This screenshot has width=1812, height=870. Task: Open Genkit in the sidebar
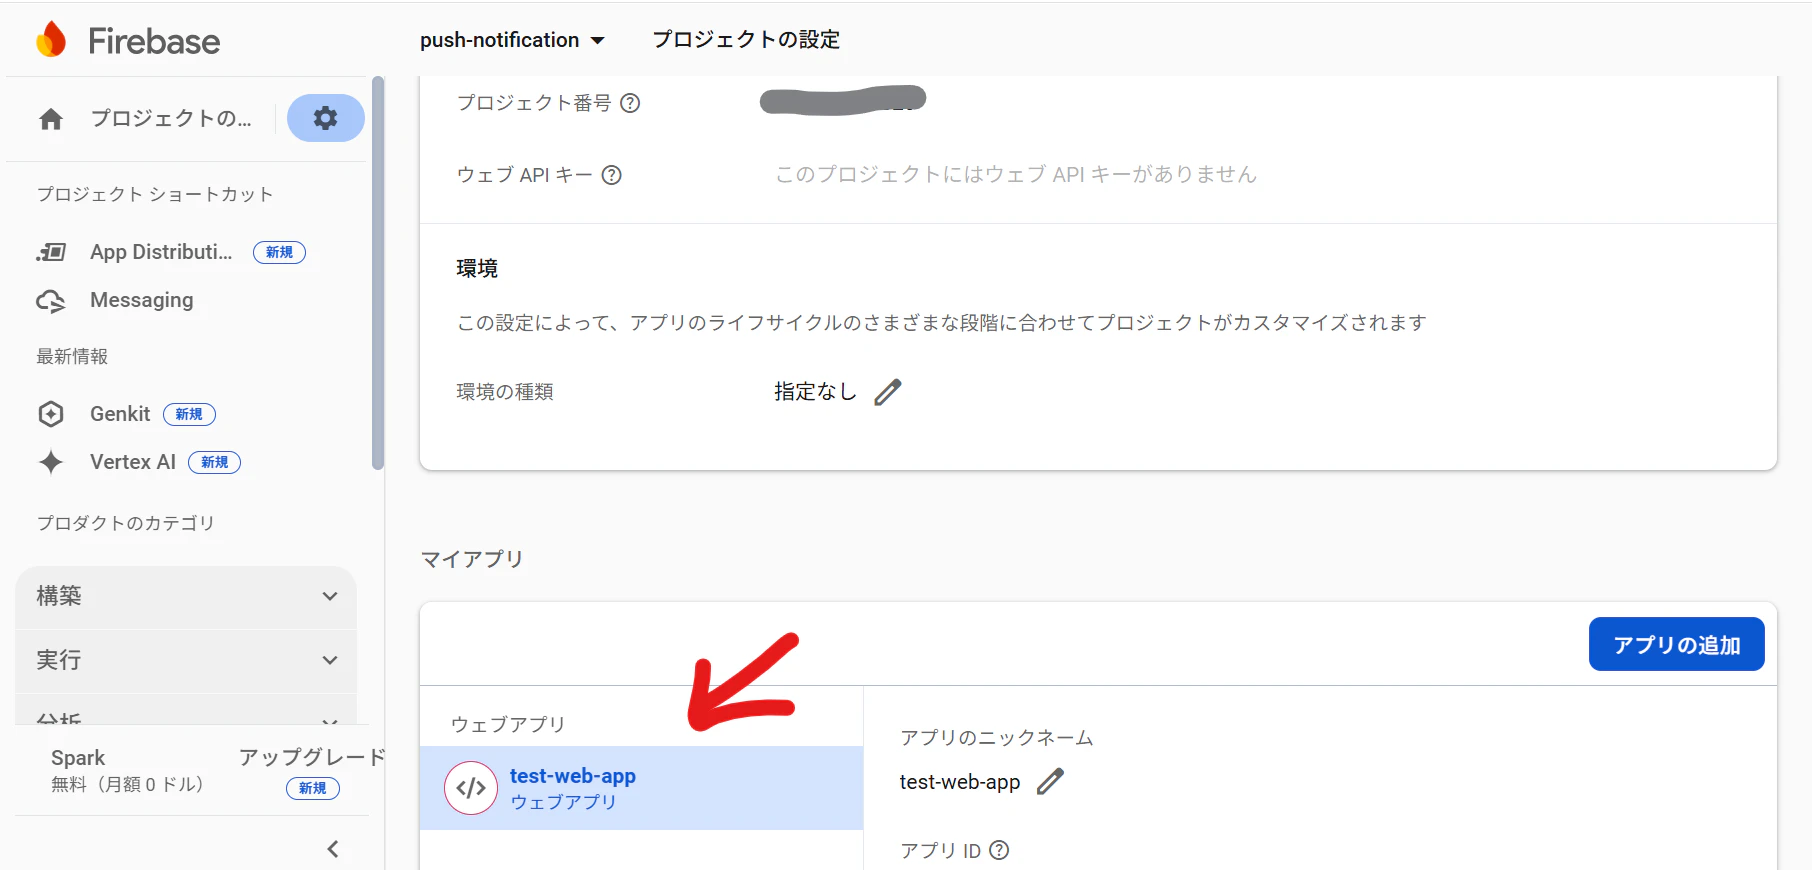[x=120, y=414]
